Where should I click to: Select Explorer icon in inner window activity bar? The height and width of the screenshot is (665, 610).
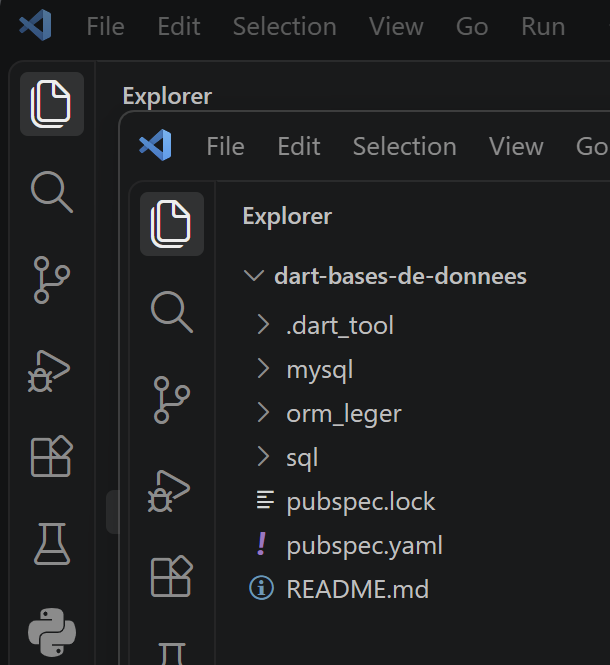[172, 224]
